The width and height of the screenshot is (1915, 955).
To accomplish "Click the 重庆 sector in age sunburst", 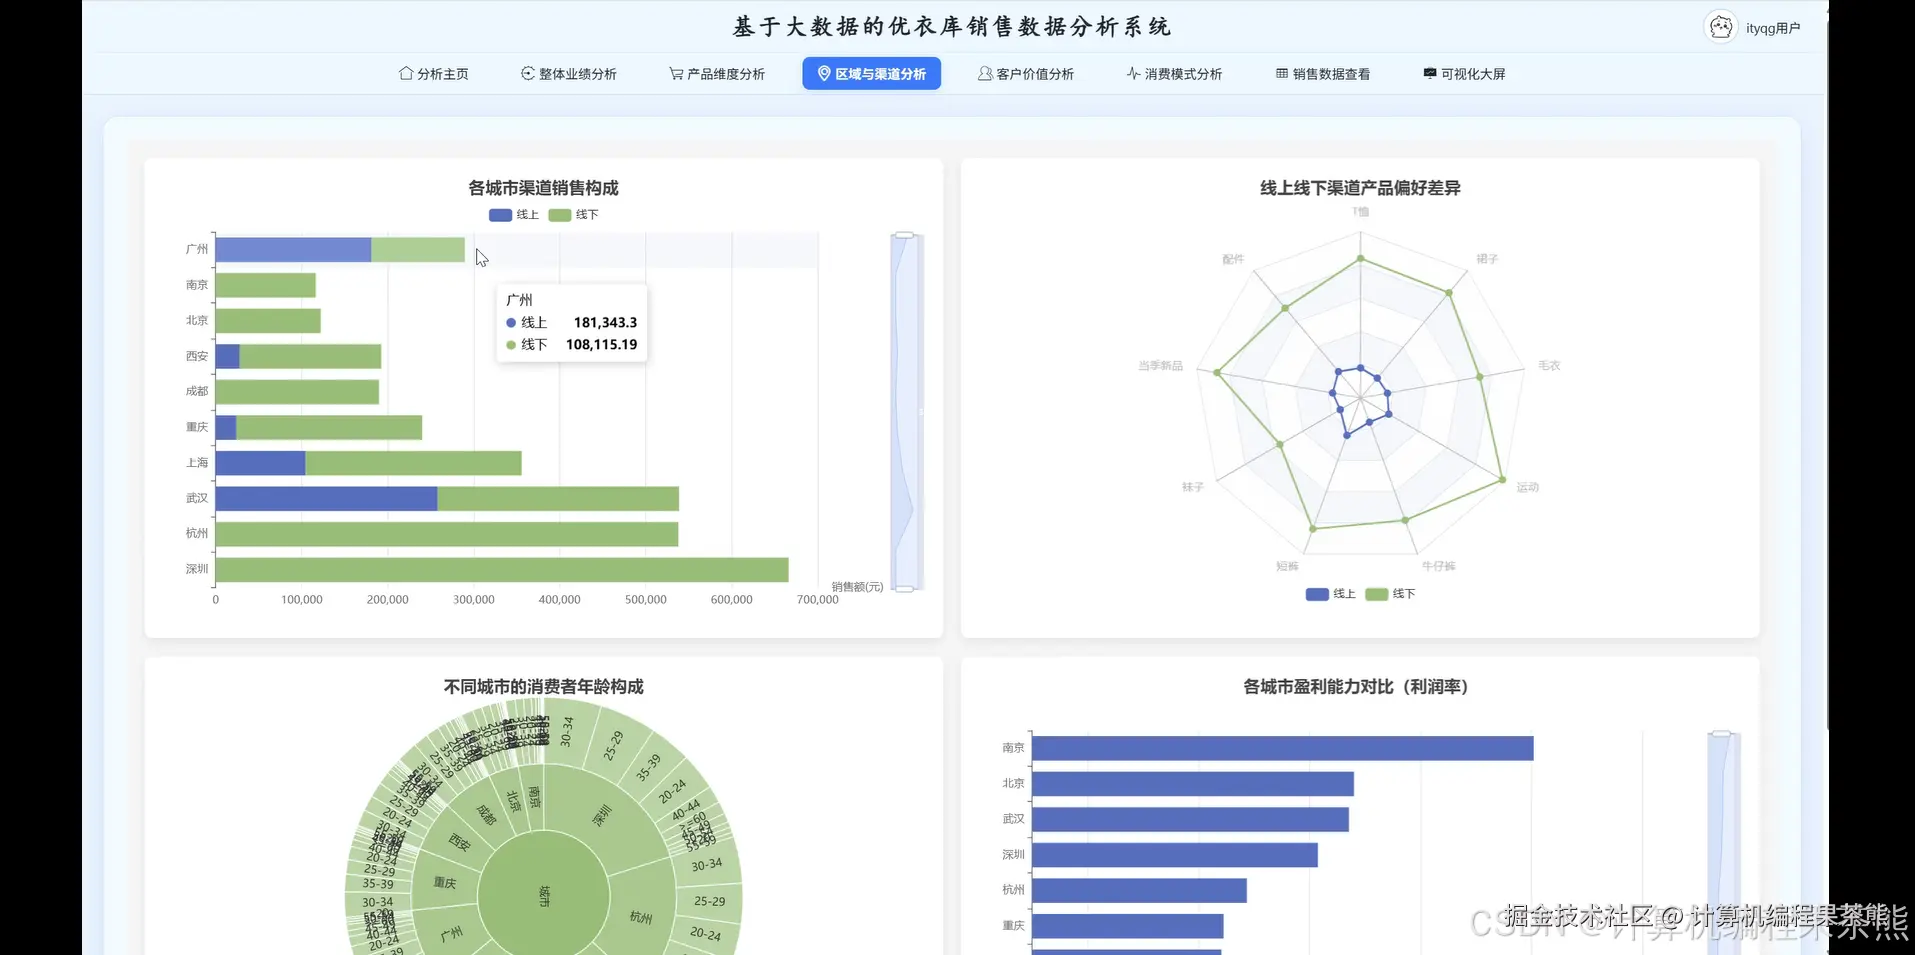I will 445,883.
